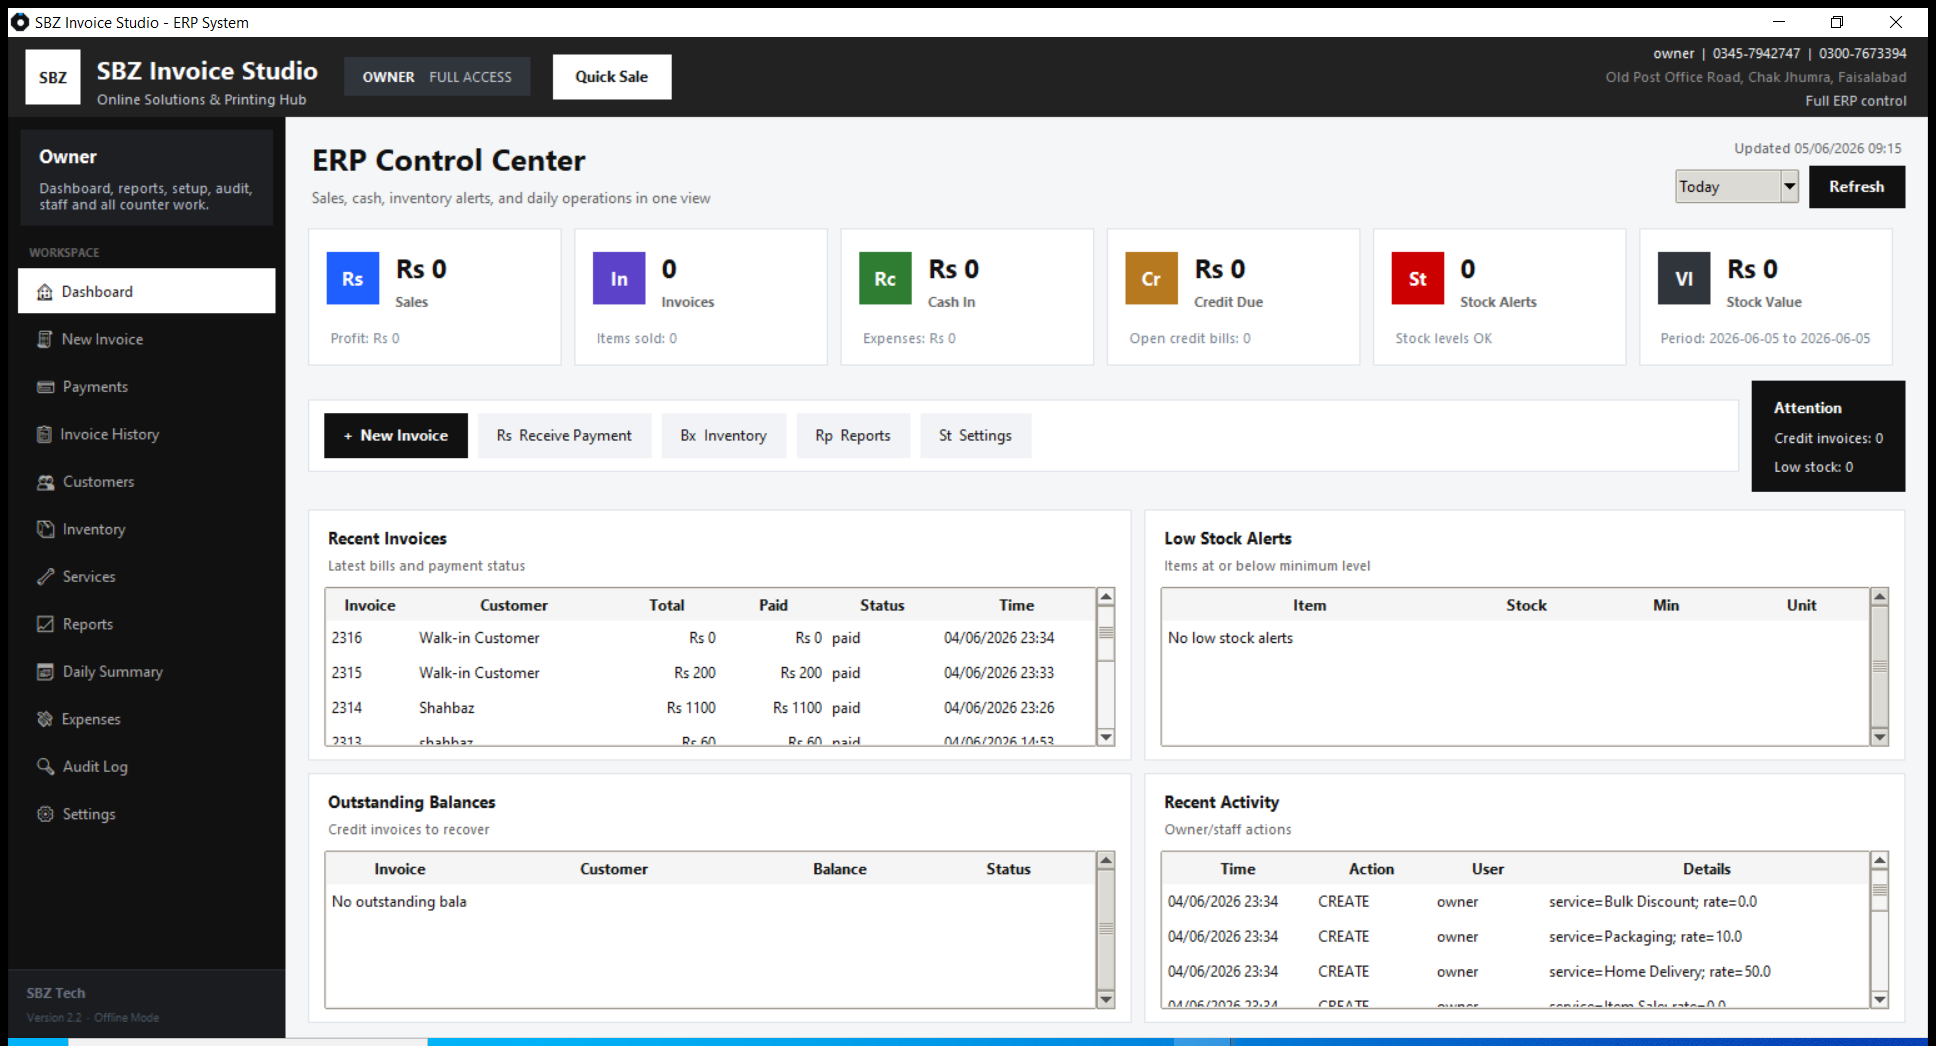Click the Rp Reports quick button
Image resolution: width=1936 pixels, height=1046 pixels.
pos(853,435)
